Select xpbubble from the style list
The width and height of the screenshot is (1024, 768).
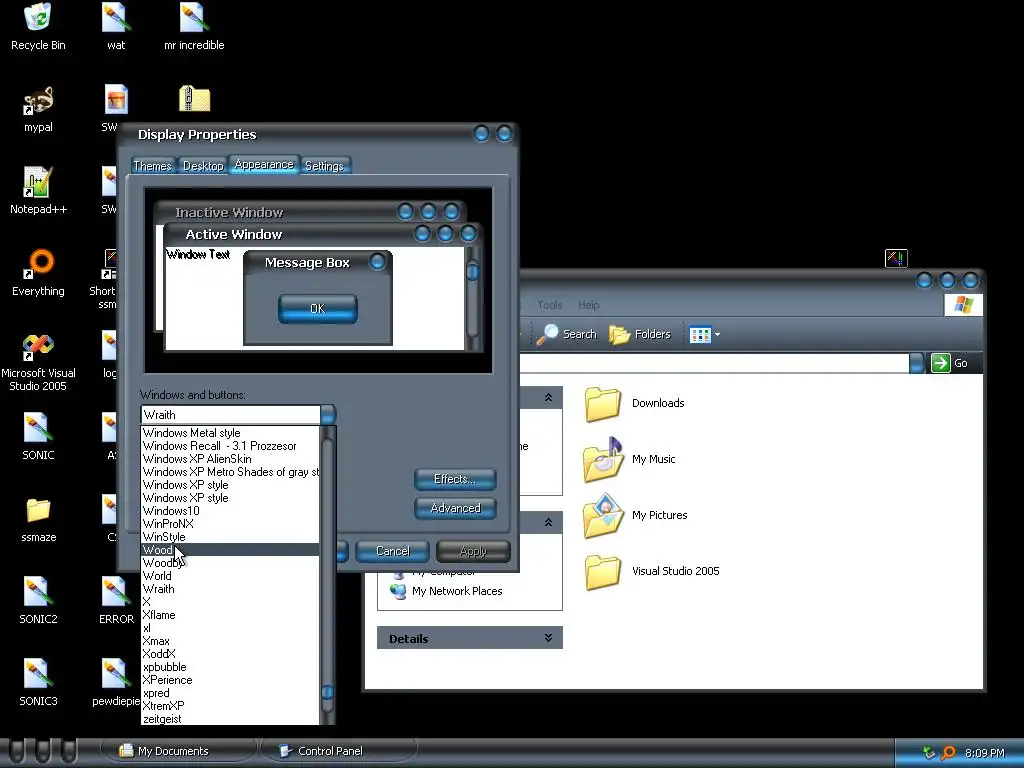(x=230, y=667)
